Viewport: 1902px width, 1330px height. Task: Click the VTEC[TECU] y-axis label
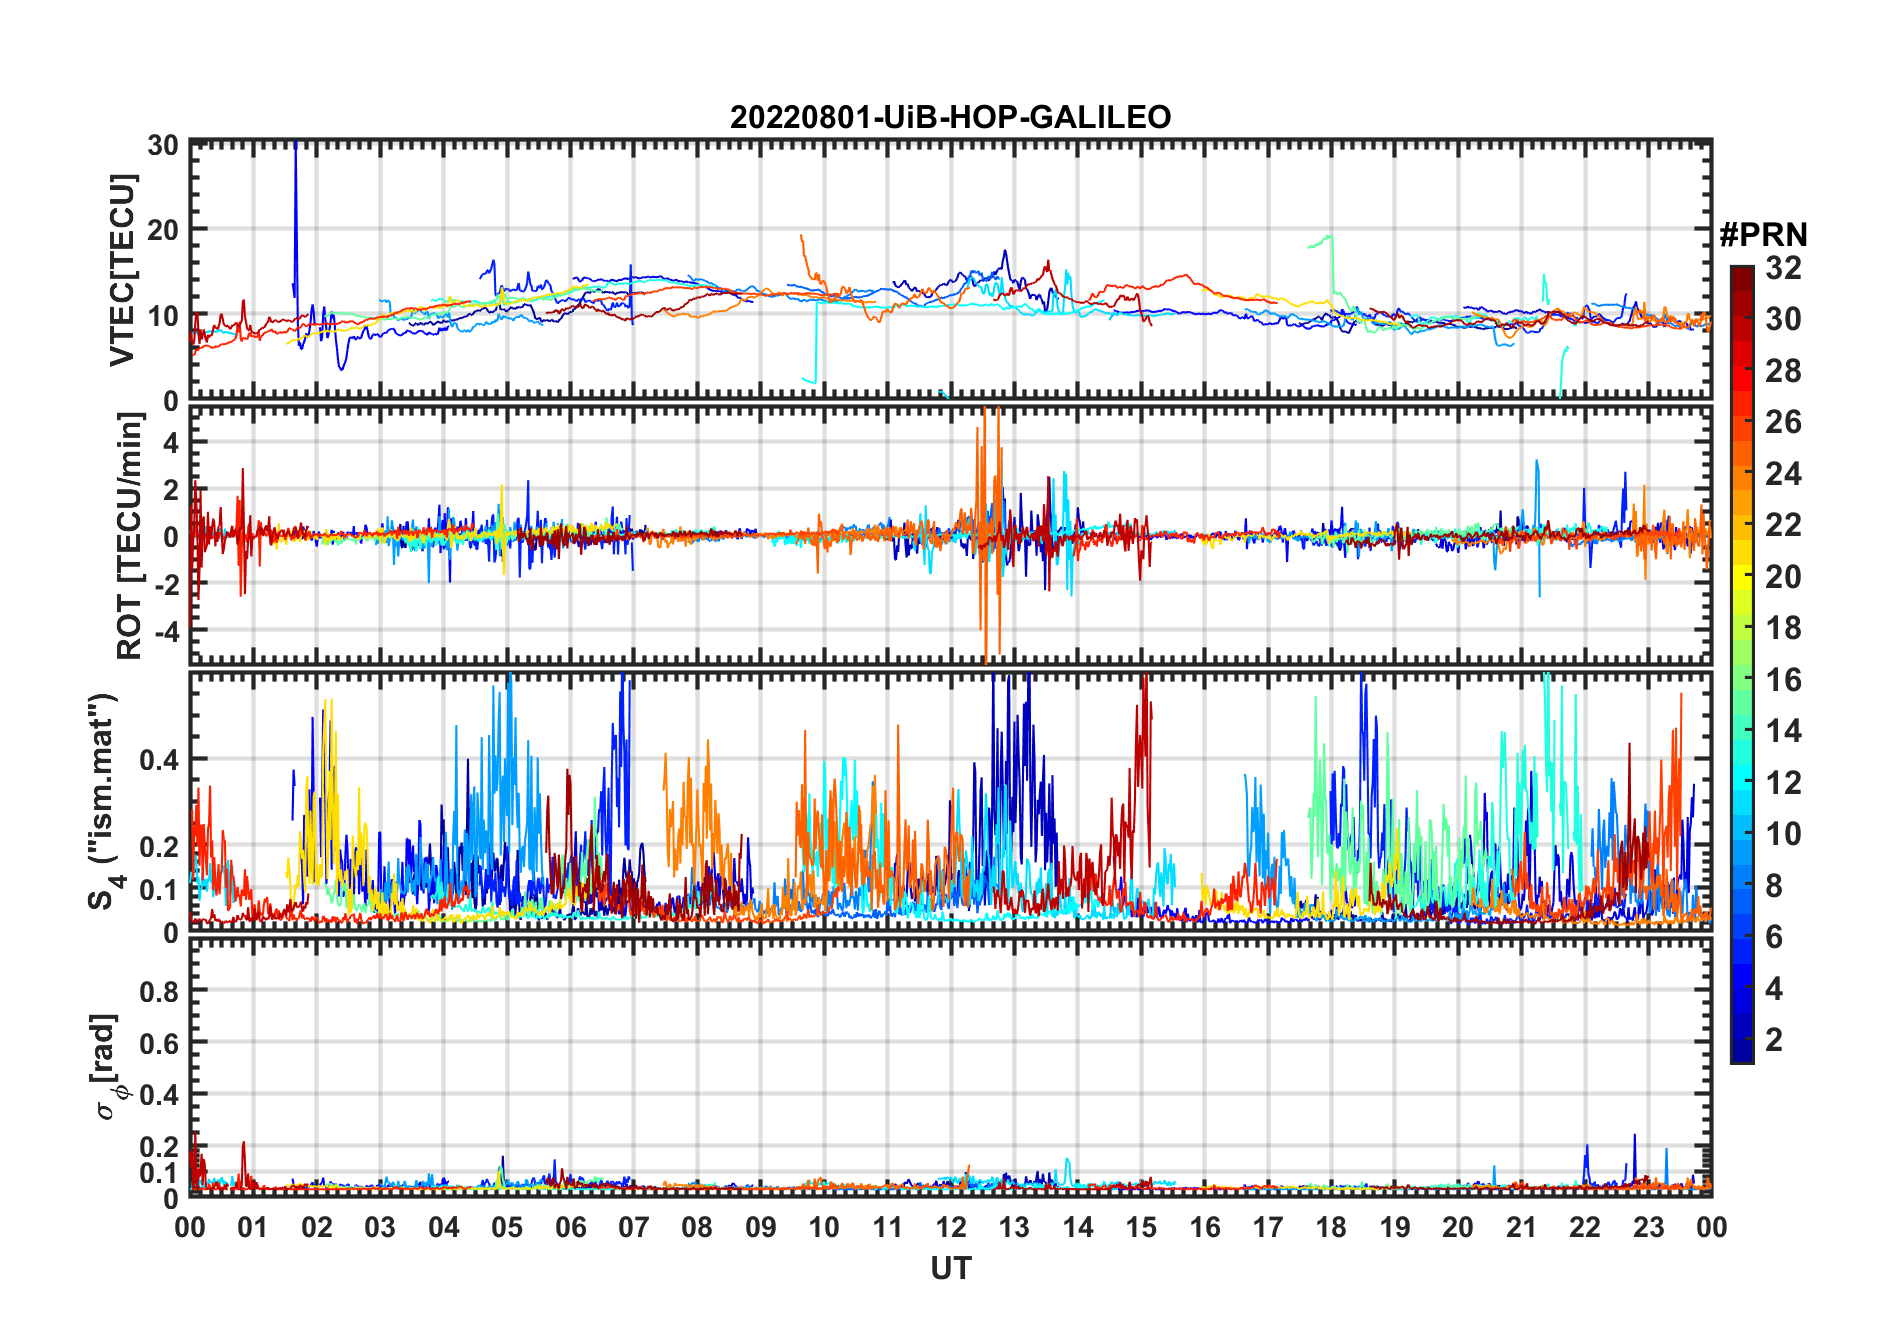pos(122,270)
